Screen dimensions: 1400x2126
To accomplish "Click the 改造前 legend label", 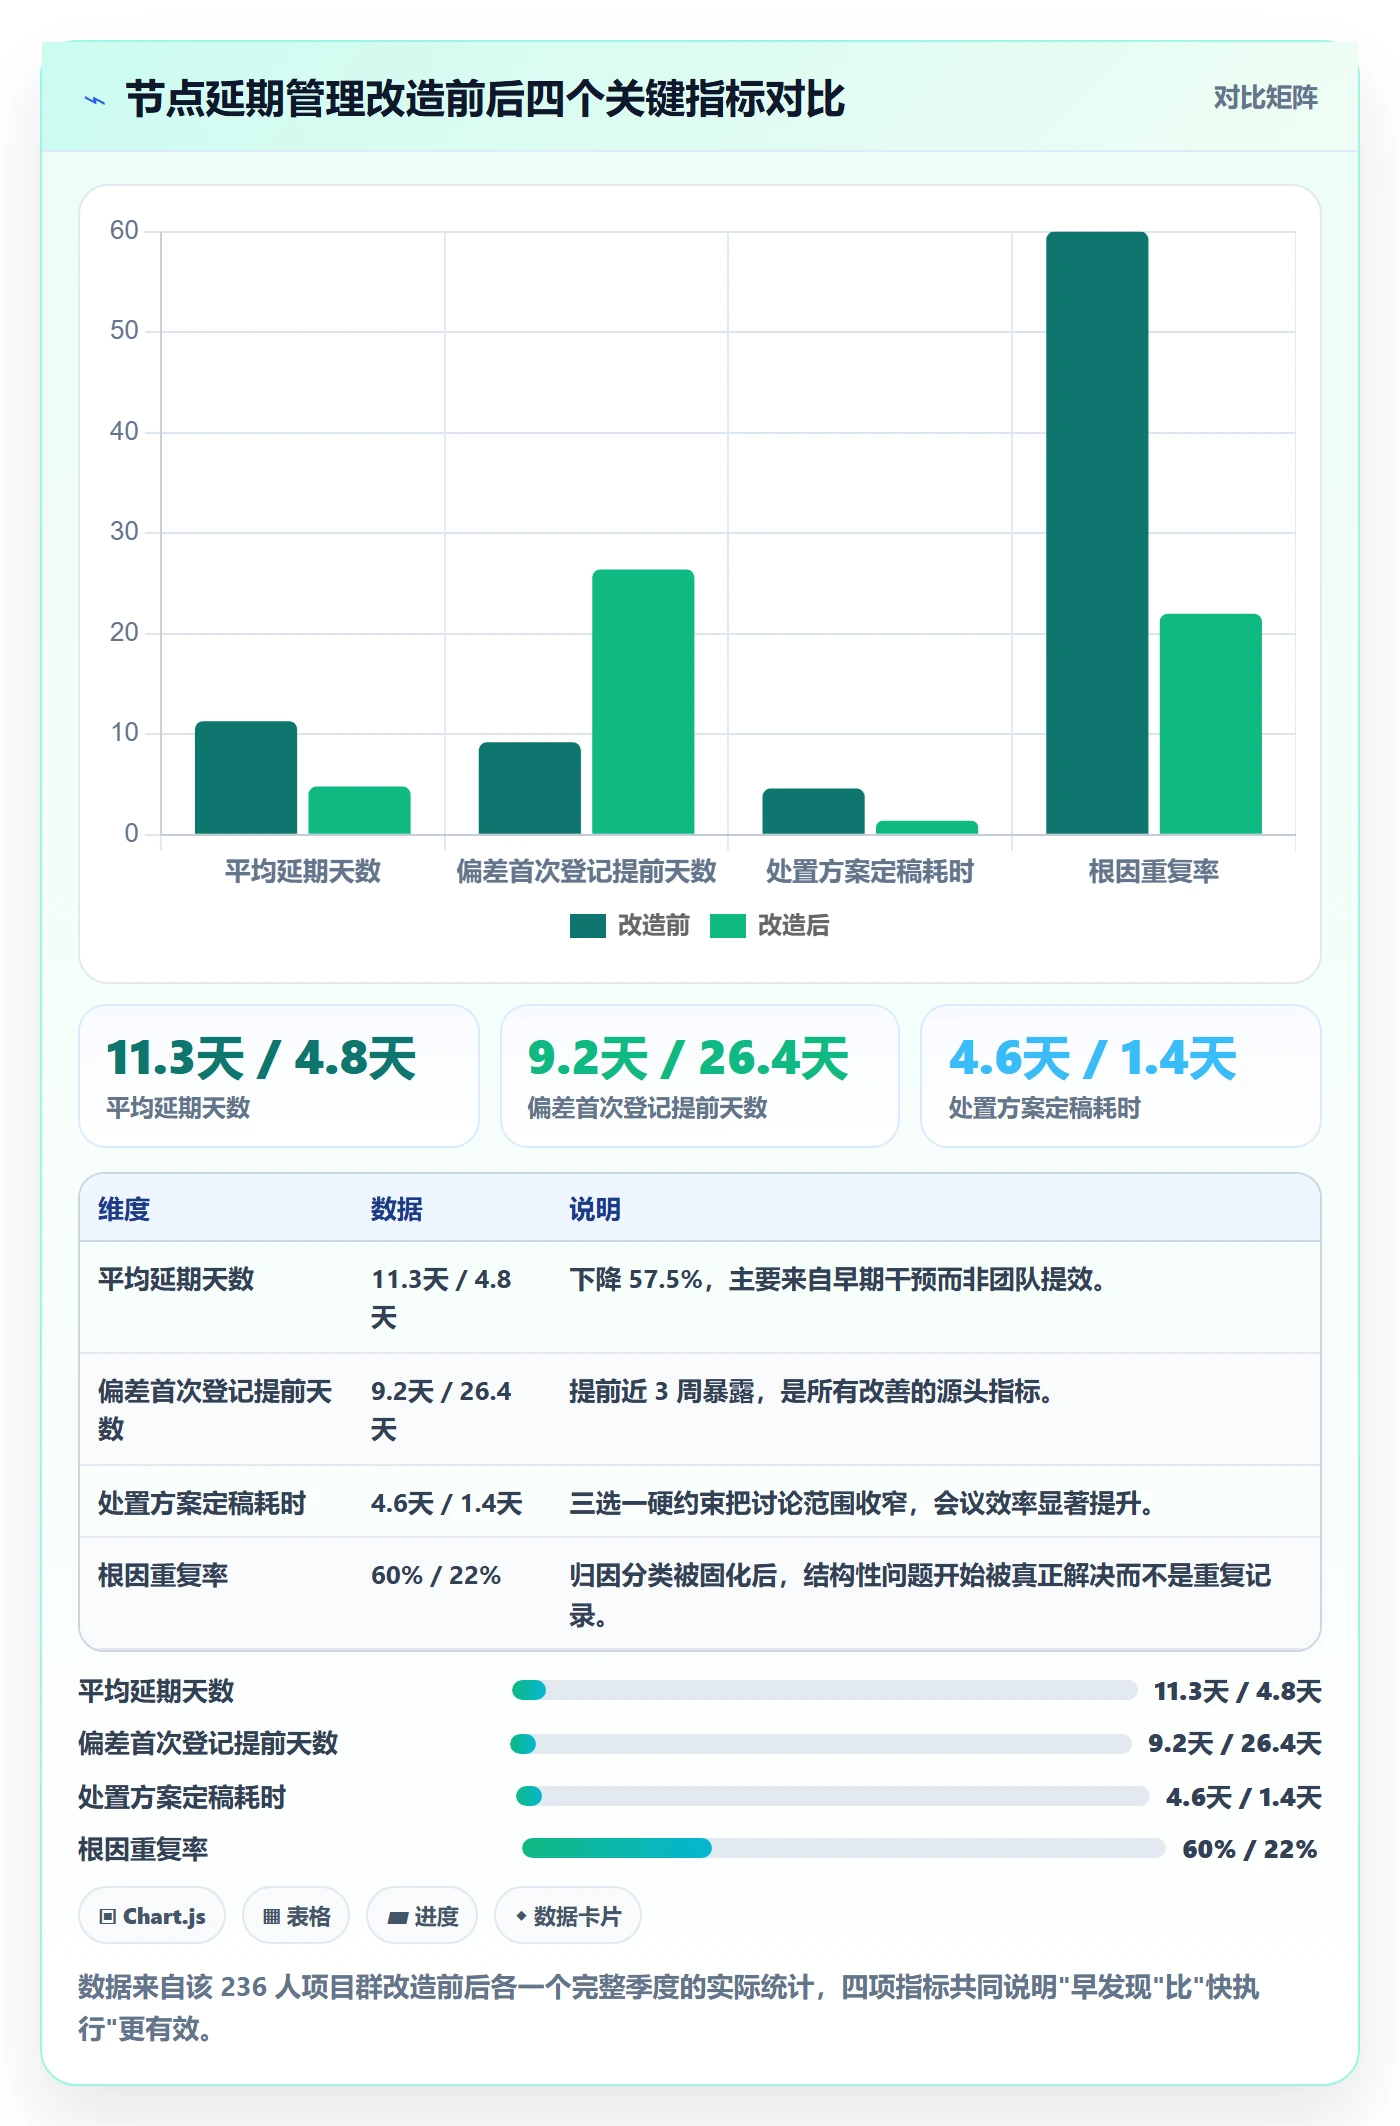I will (x=654, y=926).
